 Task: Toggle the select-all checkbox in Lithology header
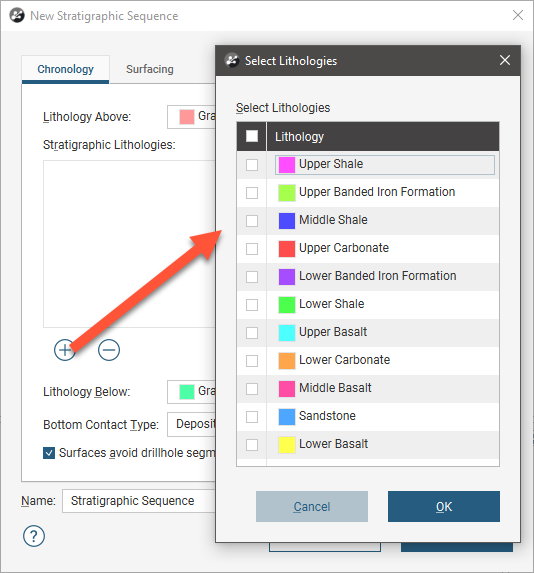point(252,136)
